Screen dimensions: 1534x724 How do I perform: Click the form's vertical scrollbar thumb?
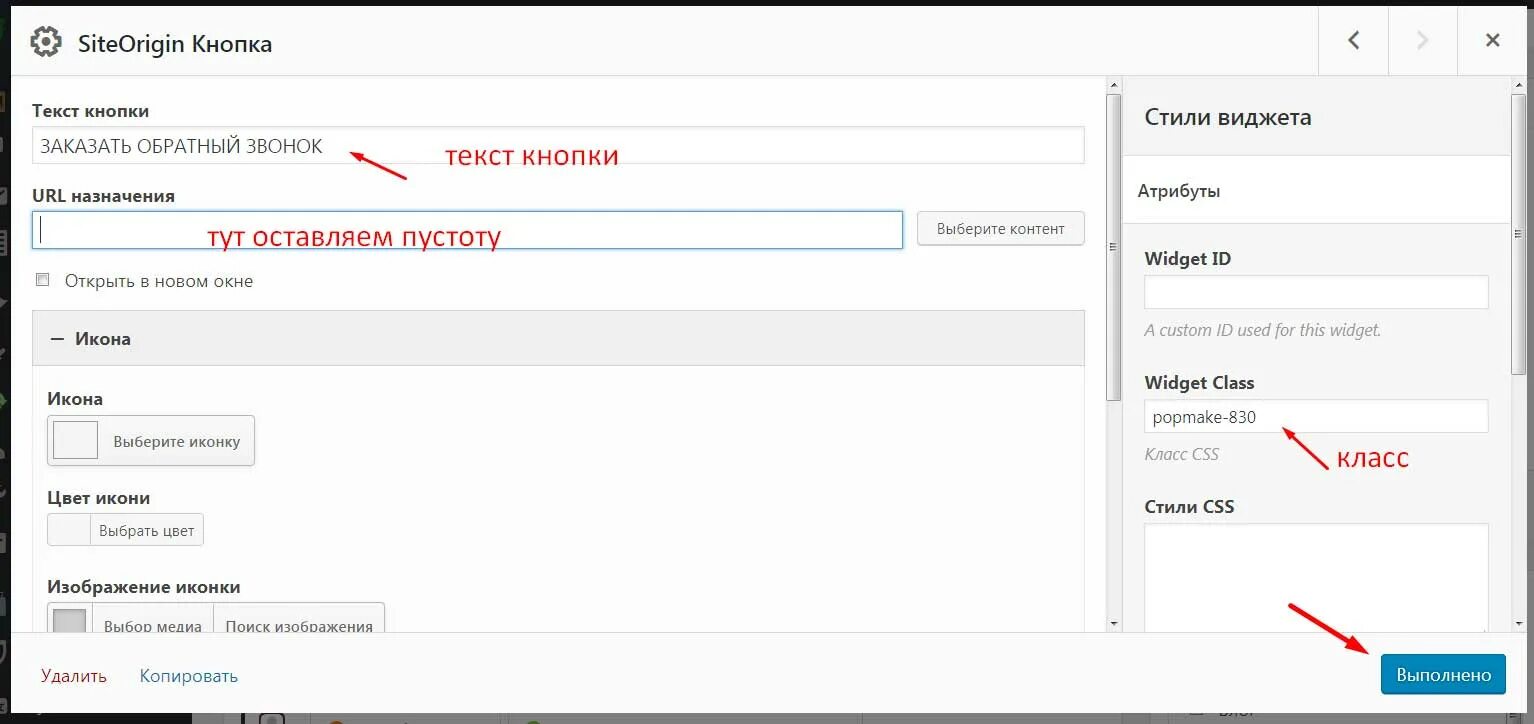pyautogui.click(x=1114, y=247)
